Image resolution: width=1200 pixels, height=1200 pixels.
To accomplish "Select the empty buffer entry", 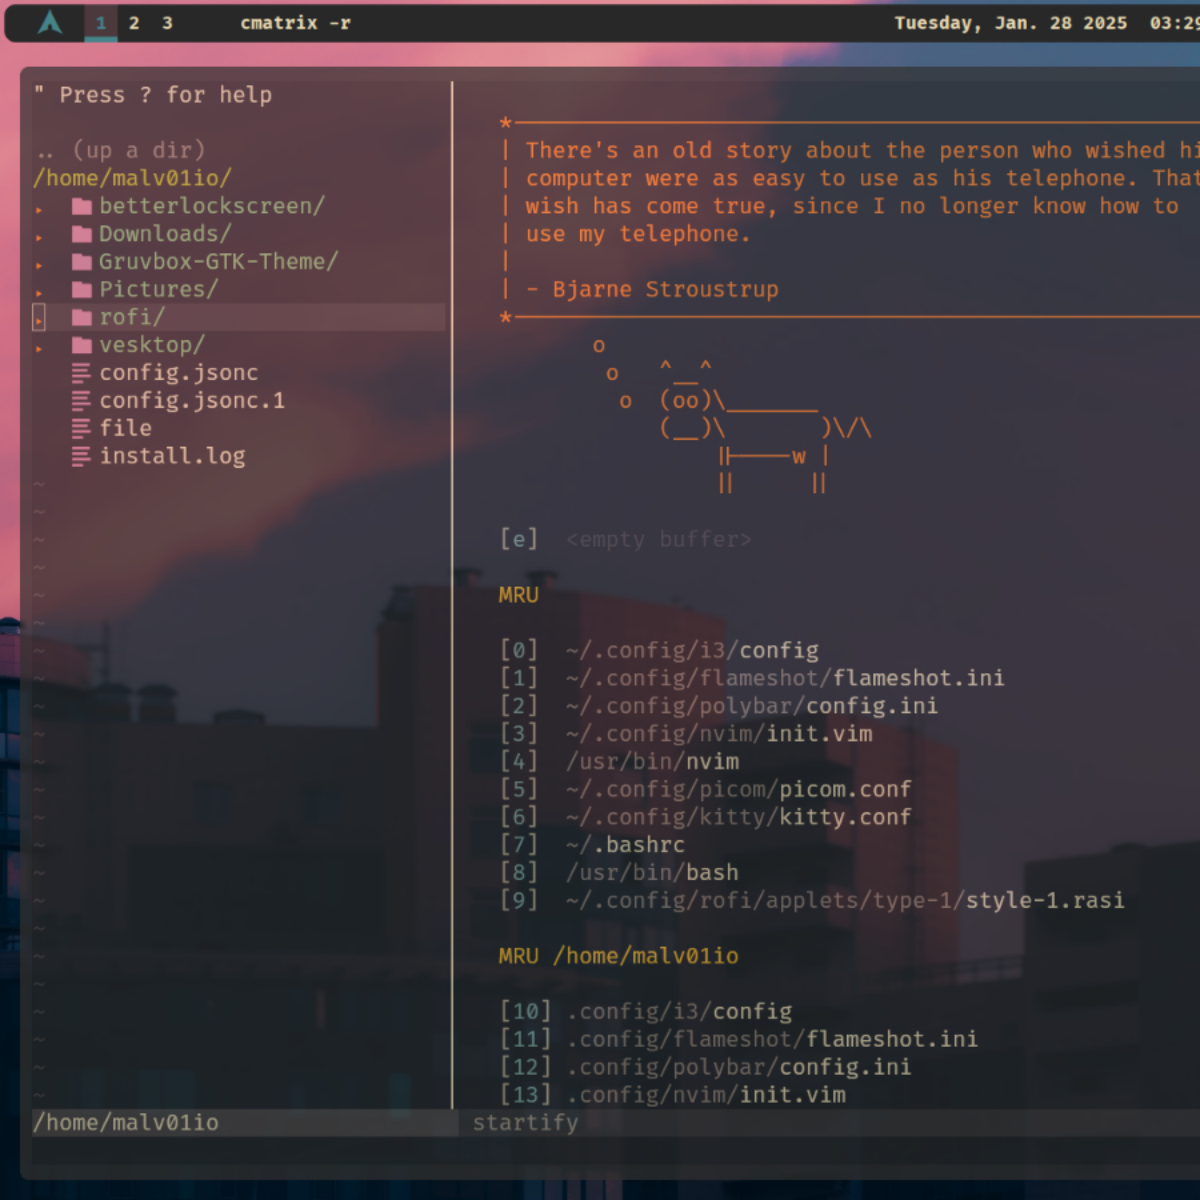I will point(657,540).
